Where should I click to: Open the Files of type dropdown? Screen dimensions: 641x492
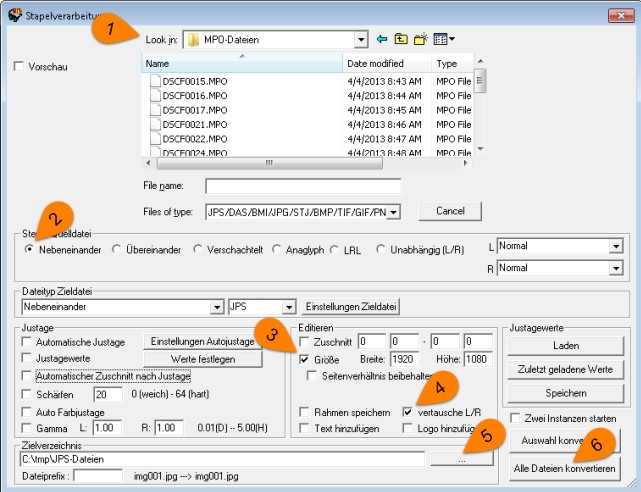point(393,212)
